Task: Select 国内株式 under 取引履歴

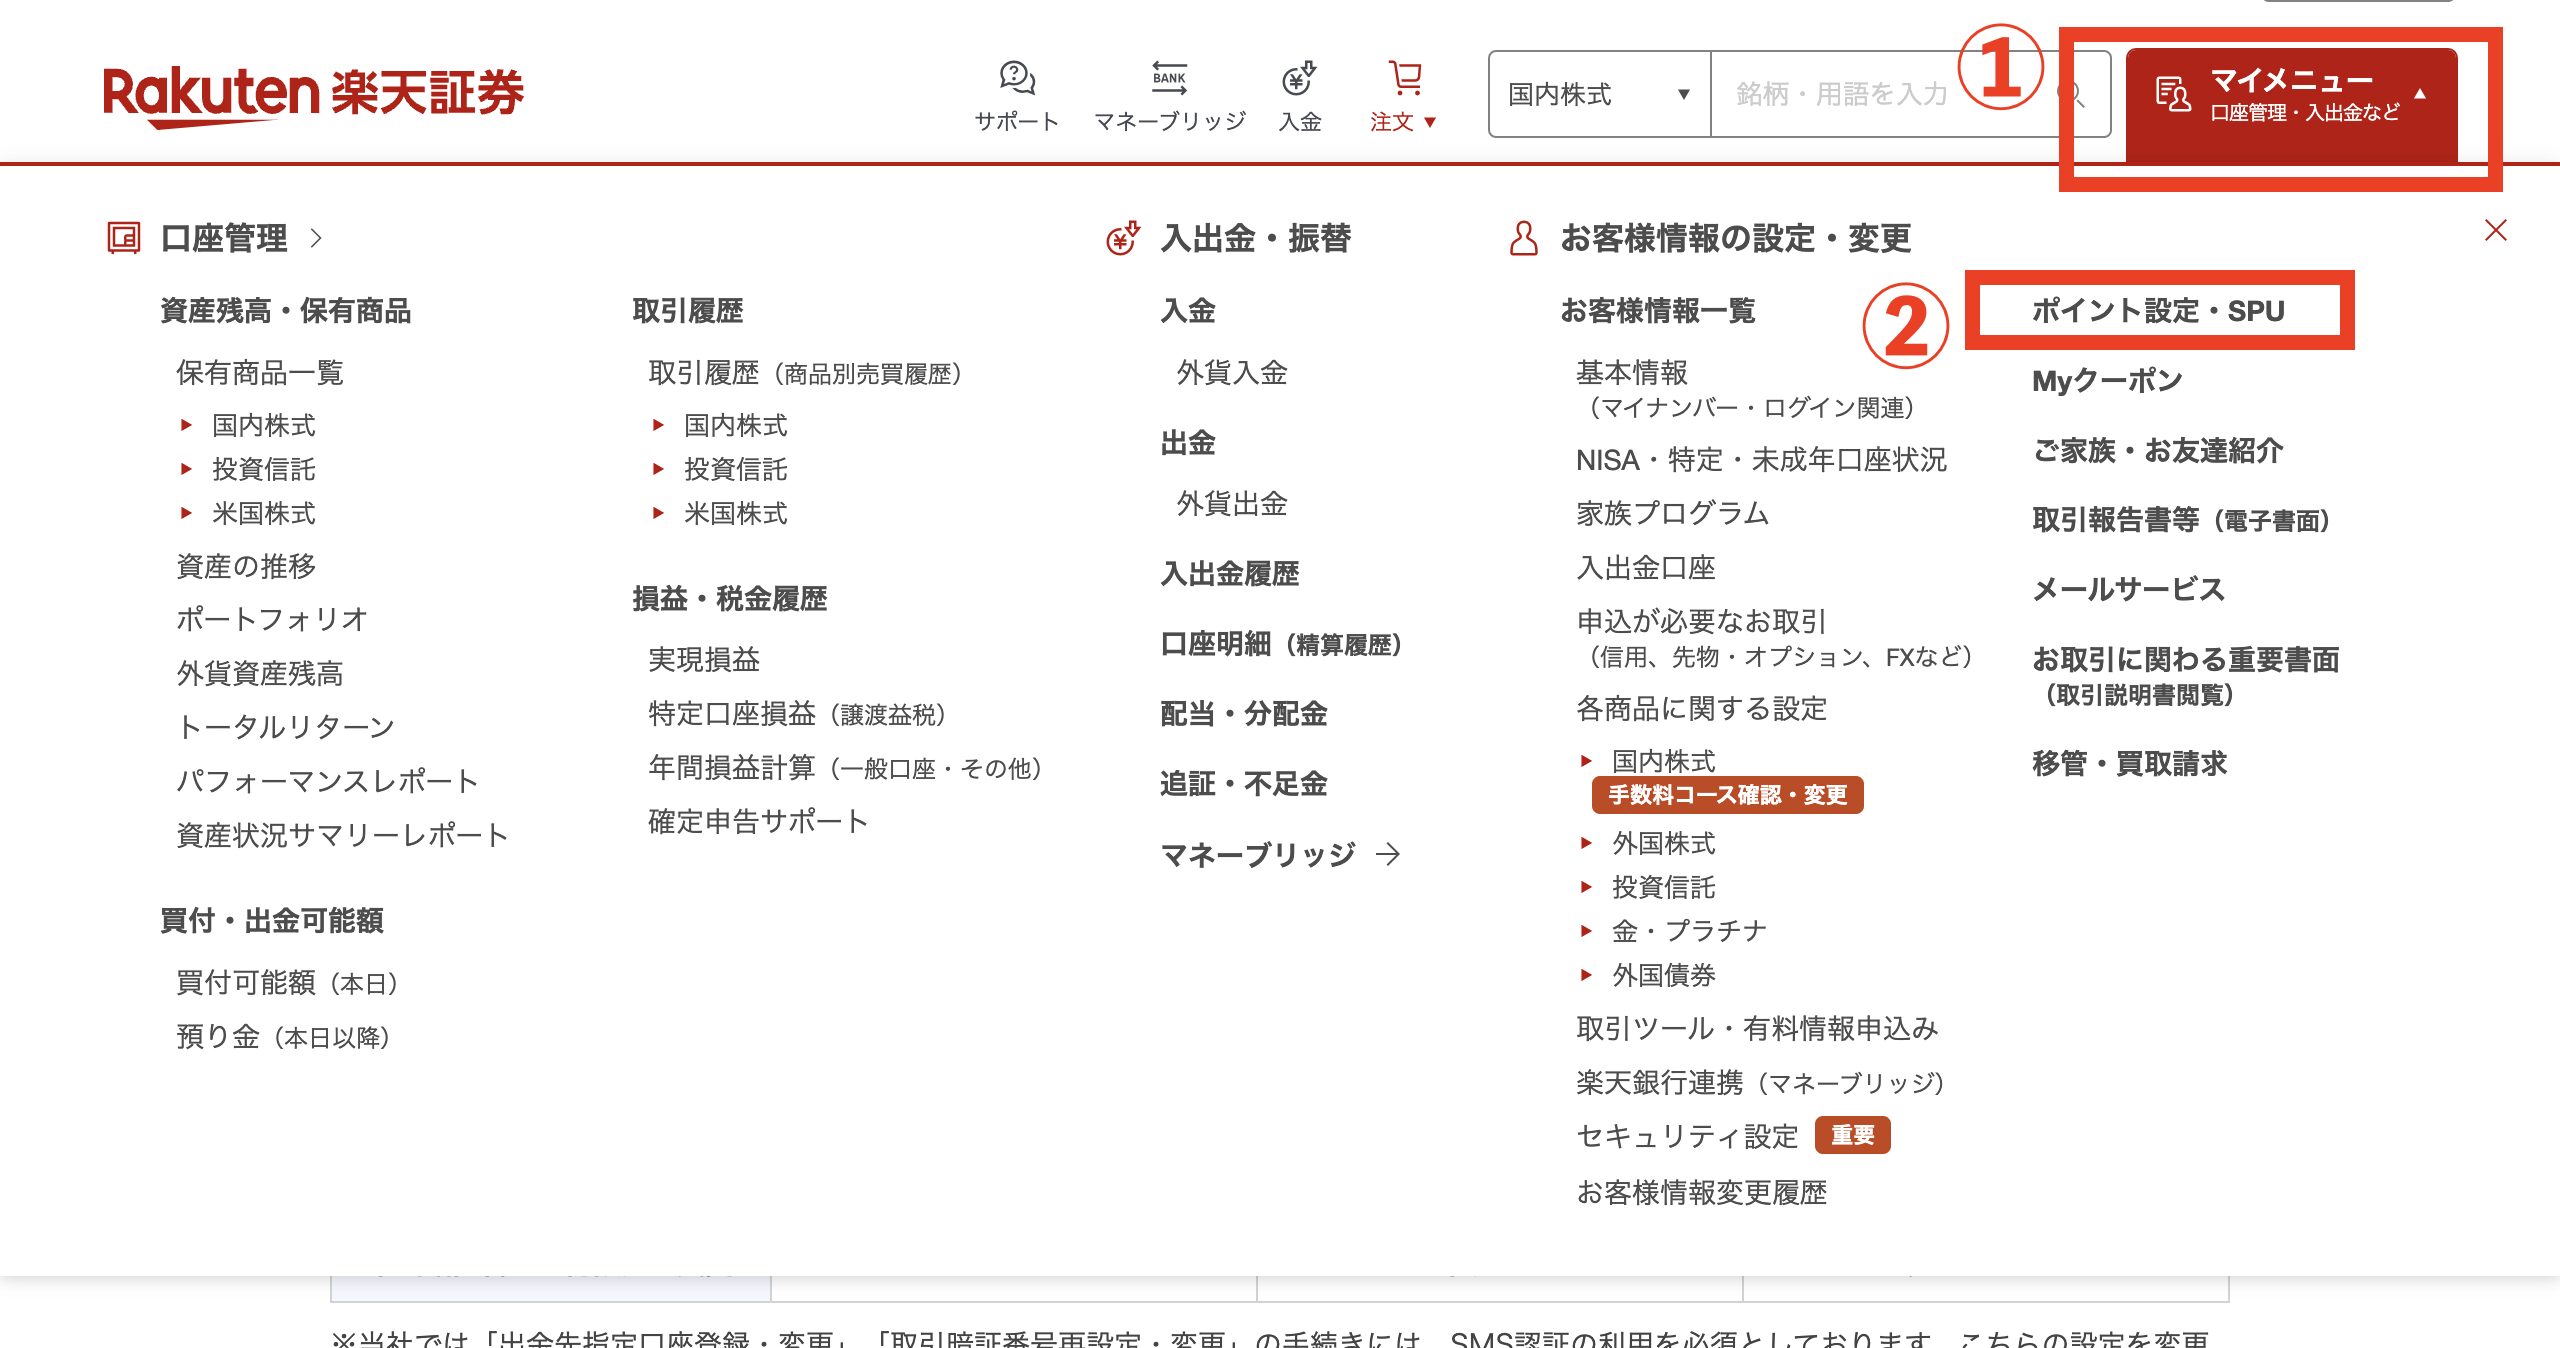Action: coord(736,425)
